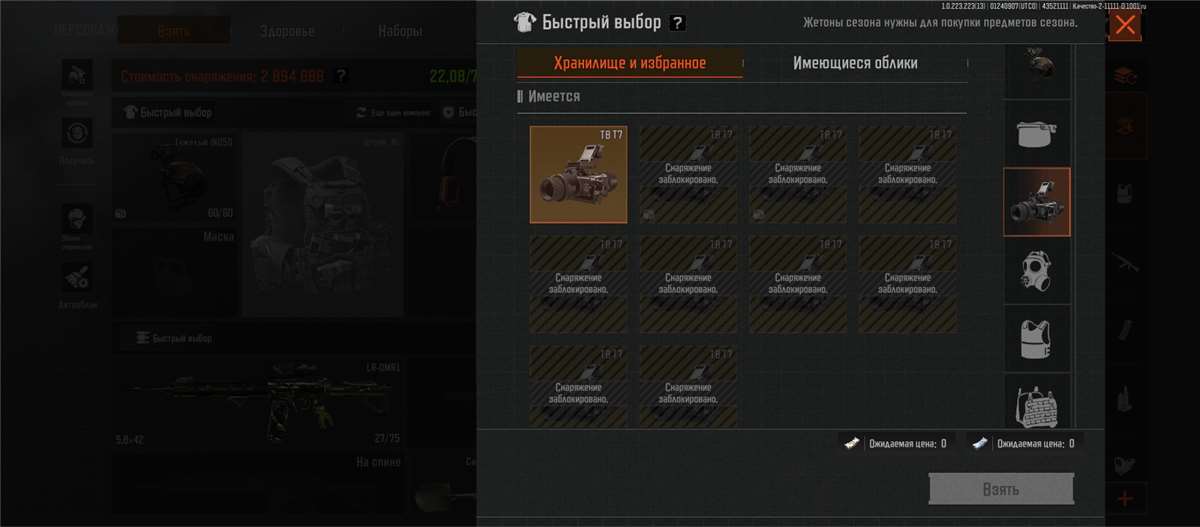Click the orange plus icon at bottom right
This screenshot has height=527, width=1200.
tap(1125, 498)
